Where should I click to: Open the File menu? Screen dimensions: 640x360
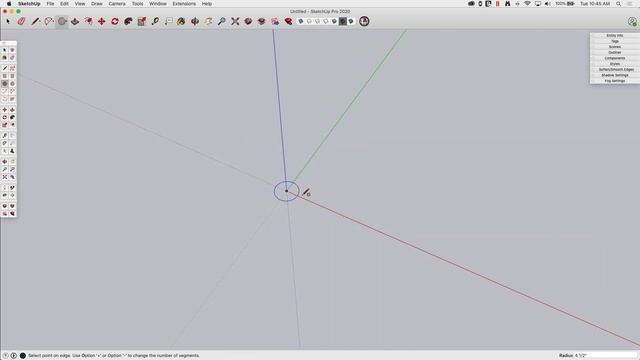click(x=50, y=4)
